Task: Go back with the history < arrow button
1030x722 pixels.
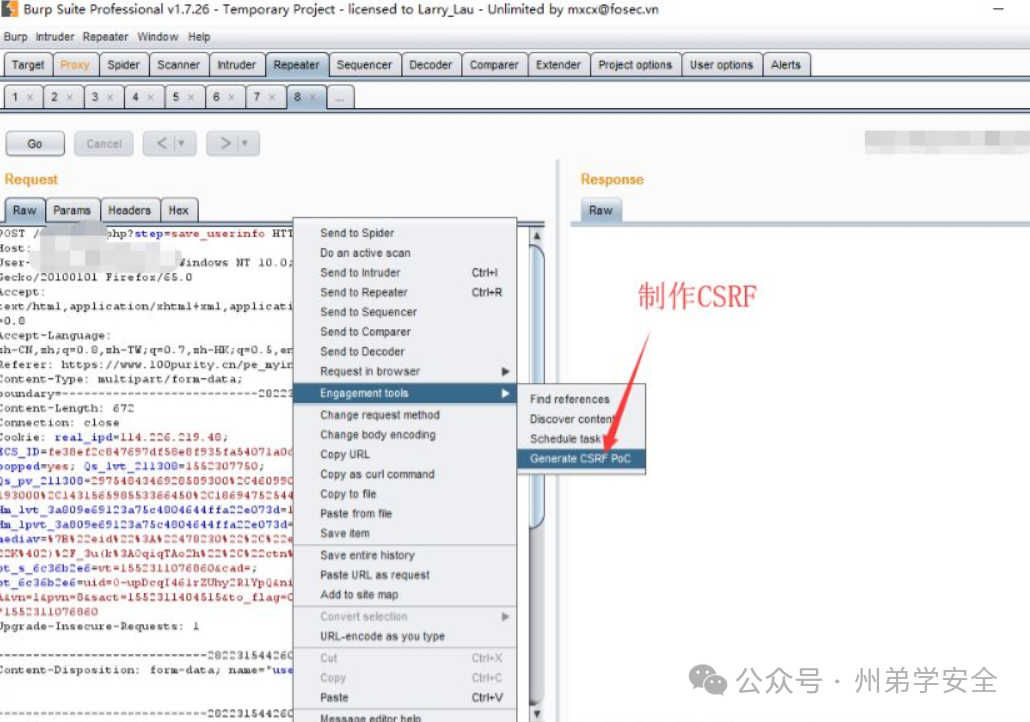Action: (x=162, y=143)
